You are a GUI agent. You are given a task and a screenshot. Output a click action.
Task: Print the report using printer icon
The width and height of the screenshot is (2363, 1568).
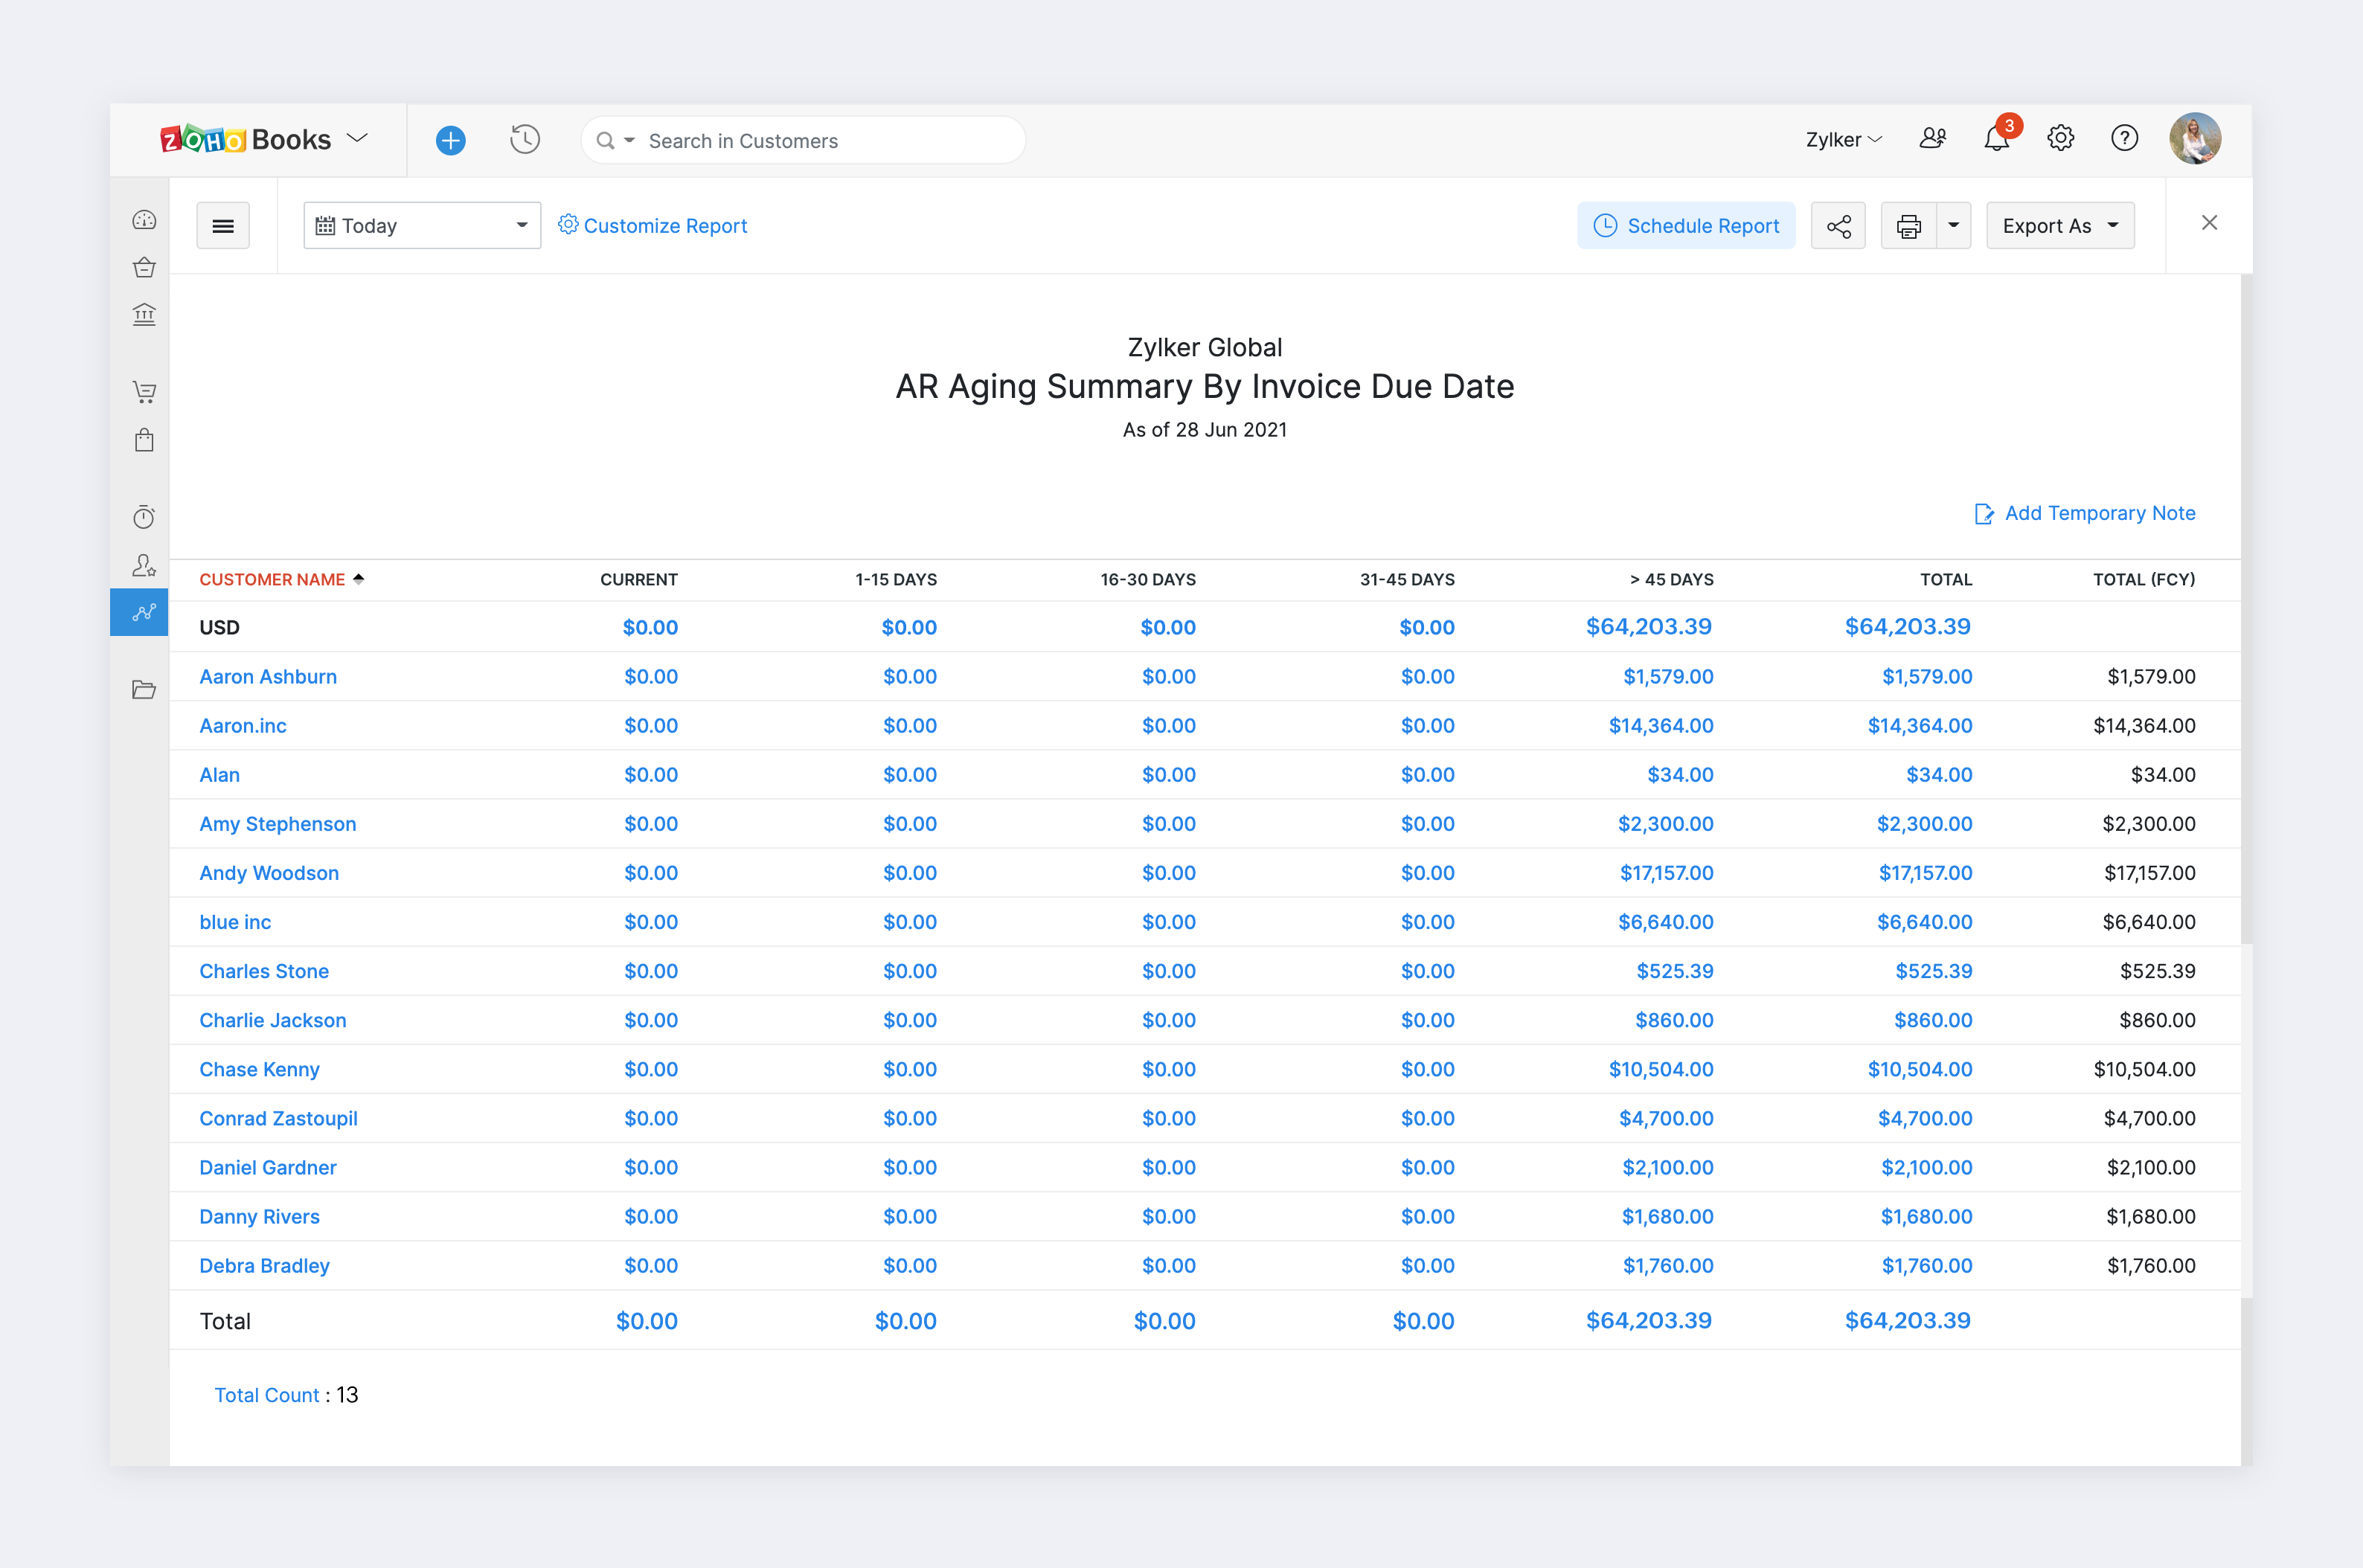click(x=1908, y=226)
